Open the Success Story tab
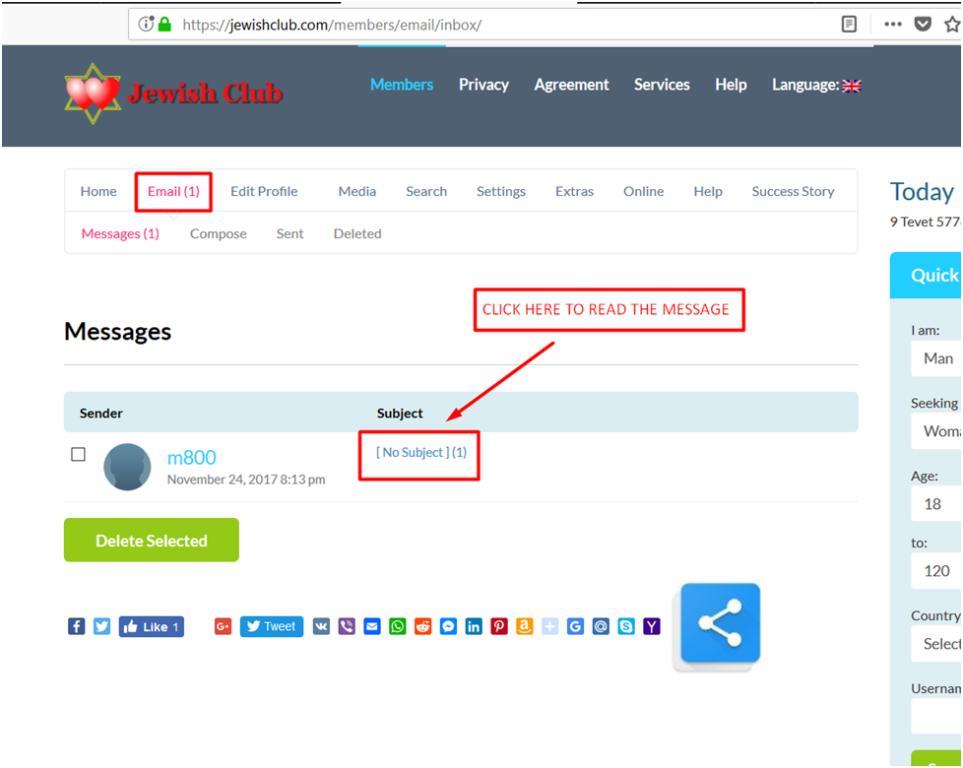 (793, 192)
